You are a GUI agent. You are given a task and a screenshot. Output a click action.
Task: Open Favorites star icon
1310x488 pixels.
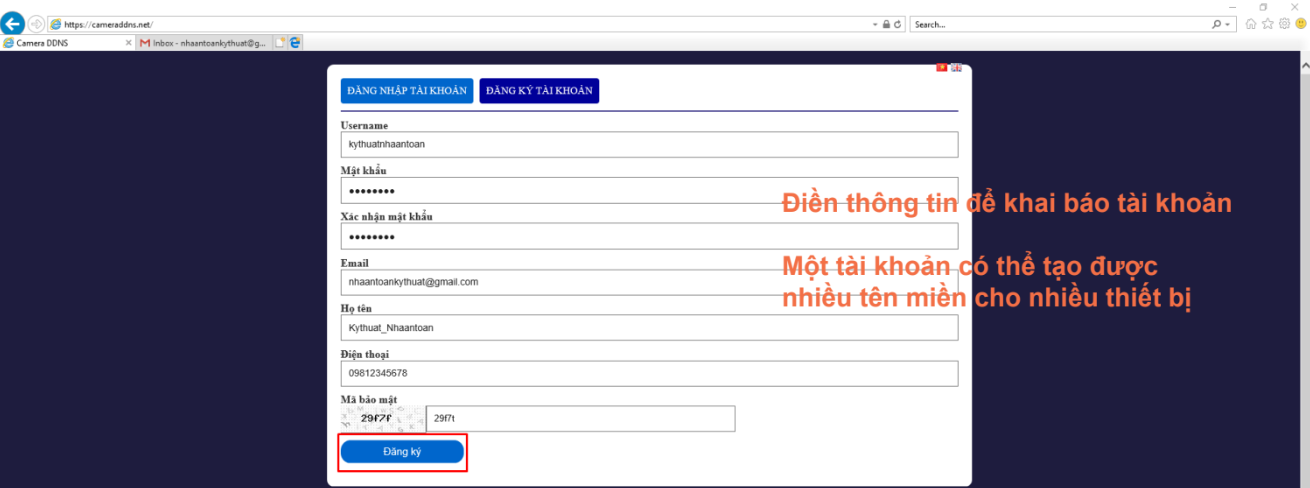(x=1267, y=24)
